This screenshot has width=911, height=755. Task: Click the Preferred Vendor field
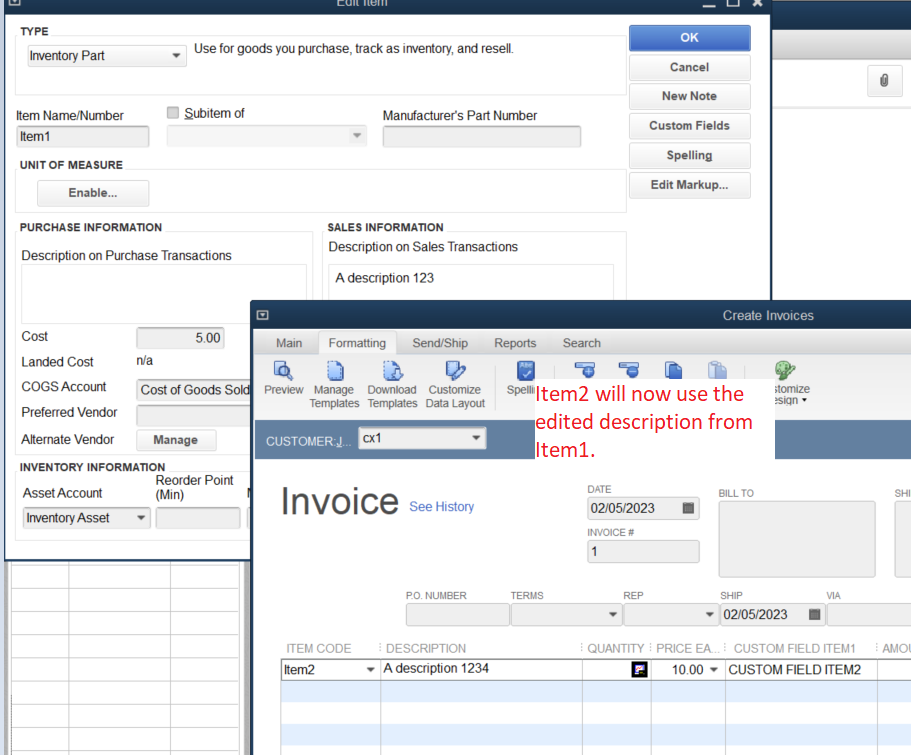pos(194,416)
